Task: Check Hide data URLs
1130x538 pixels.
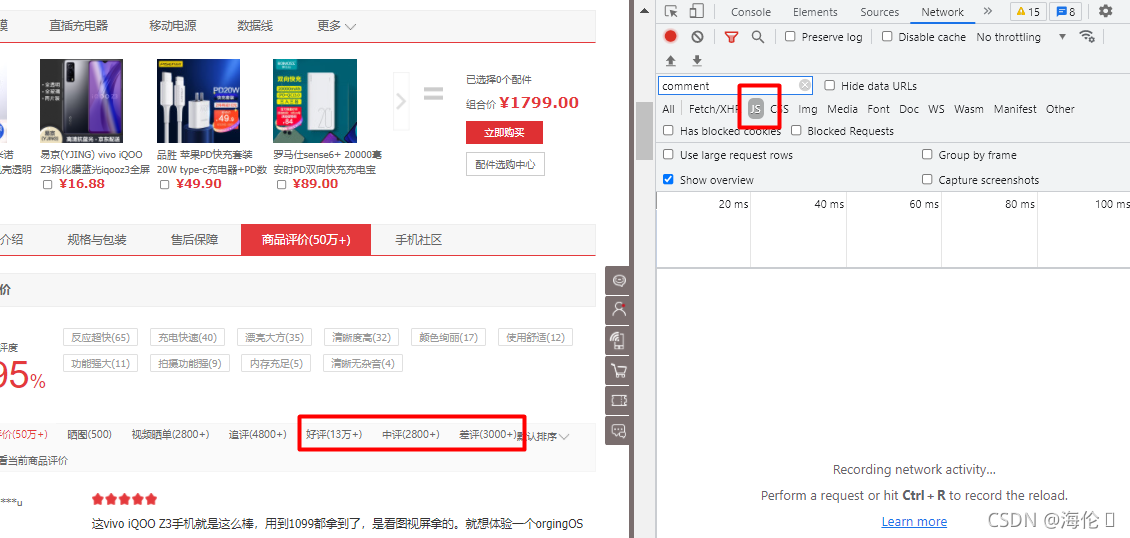Action: pyautogui.click(x=829, y=86)
